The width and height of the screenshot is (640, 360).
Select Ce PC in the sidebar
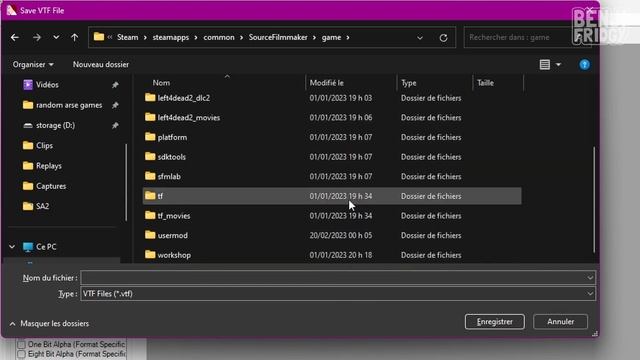[x=46, y=247]
